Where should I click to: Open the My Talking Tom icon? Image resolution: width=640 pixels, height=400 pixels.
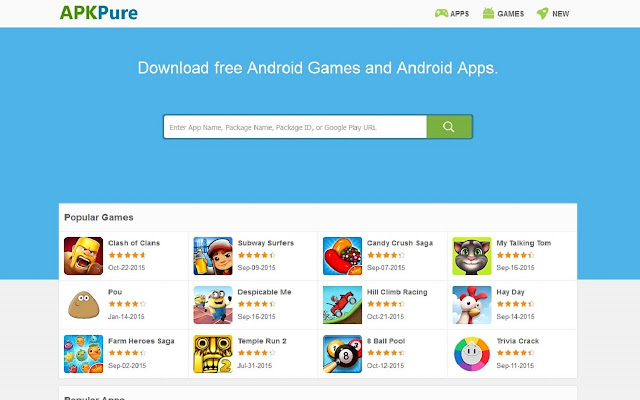(x=472, y=256)
